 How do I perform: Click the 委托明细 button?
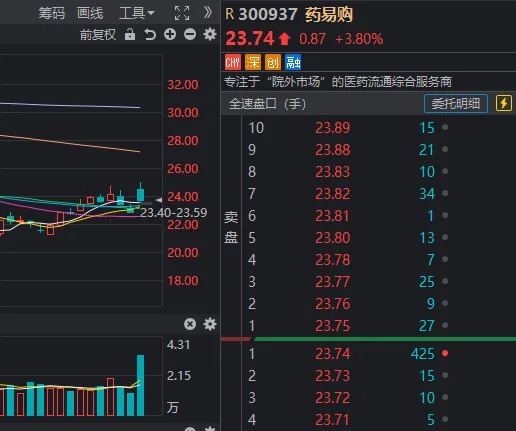(456, 104)
